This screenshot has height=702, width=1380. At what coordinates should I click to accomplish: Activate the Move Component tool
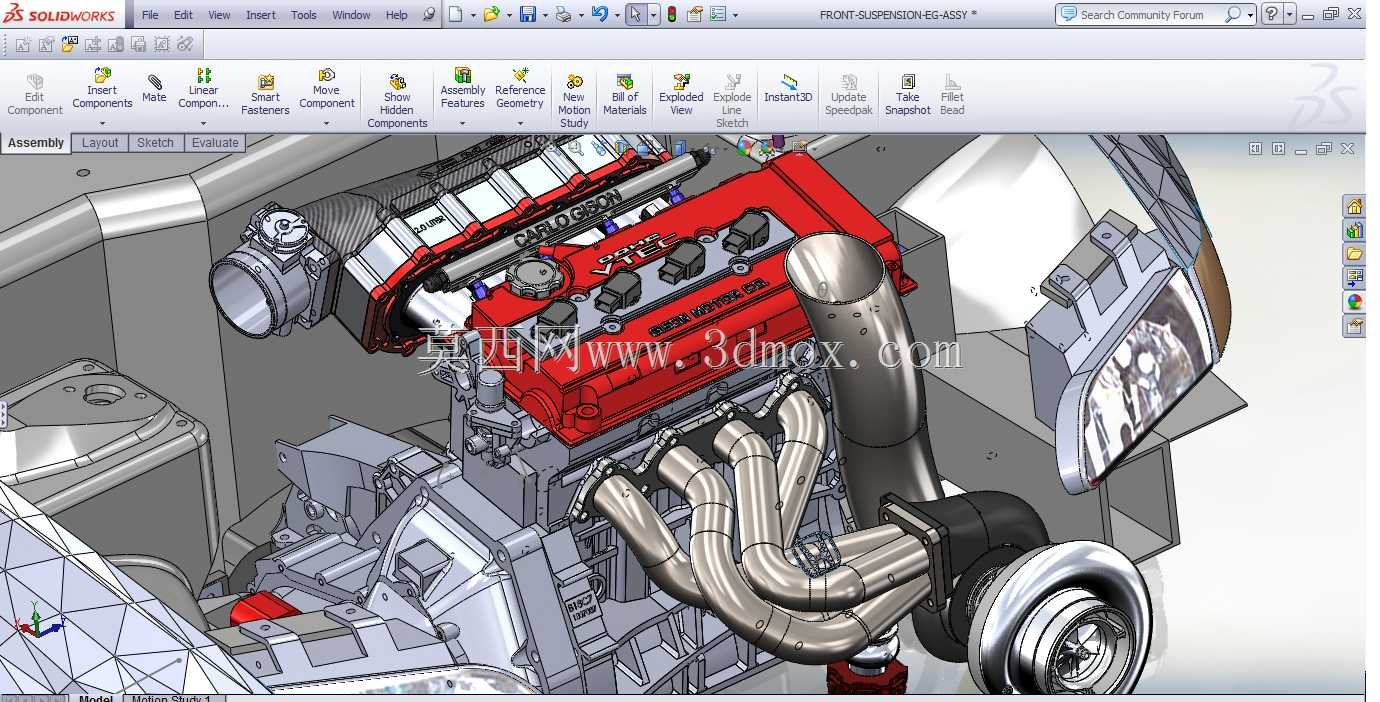click(327, 90)
